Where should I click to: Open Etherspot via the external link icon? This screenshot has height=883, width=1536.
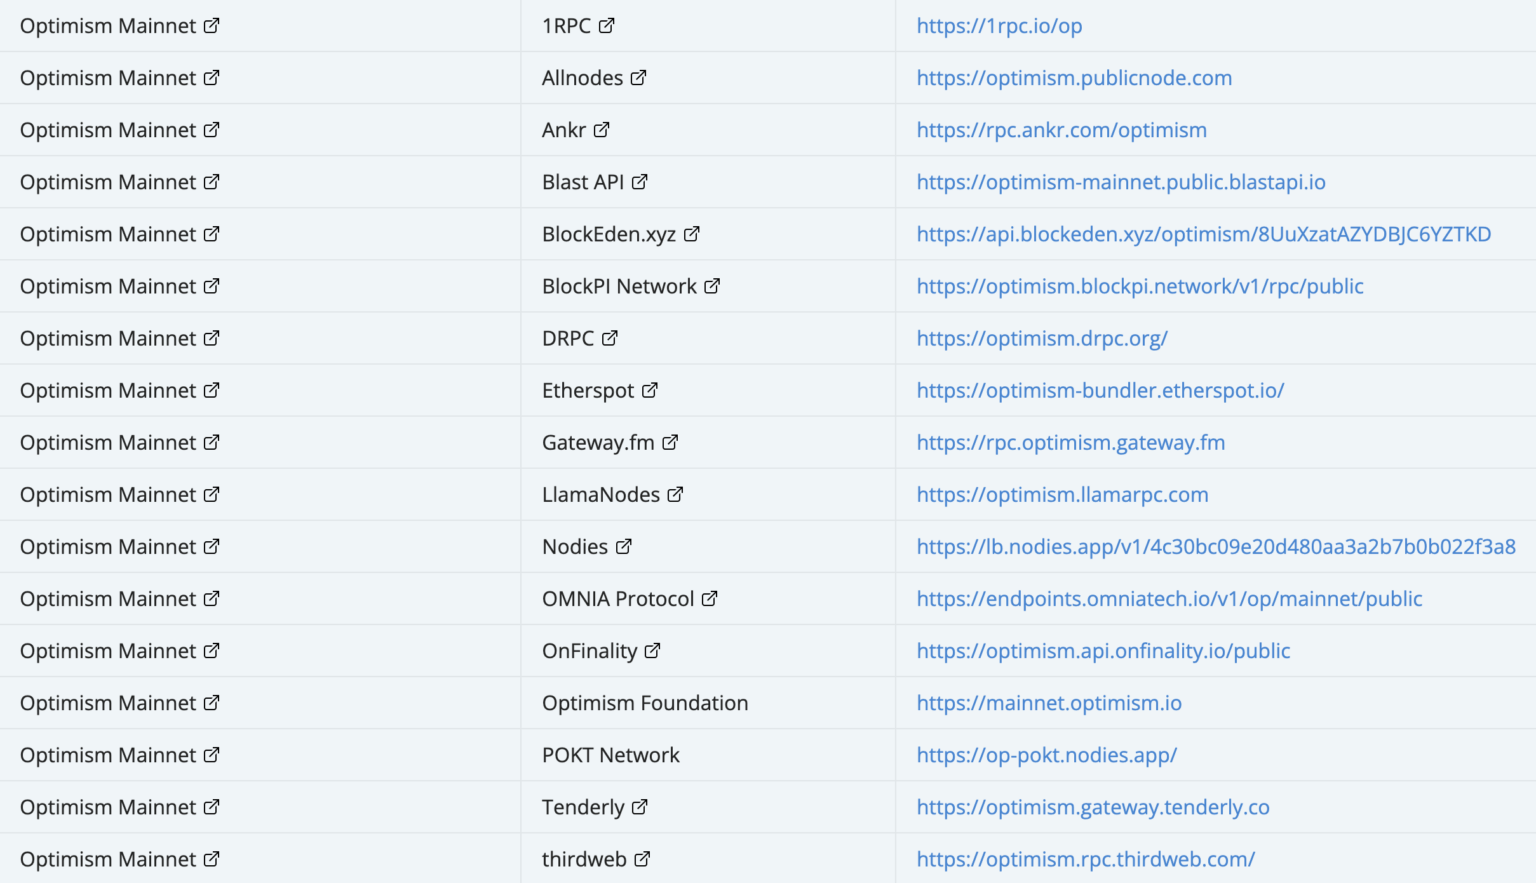click(x=650, y=389)
